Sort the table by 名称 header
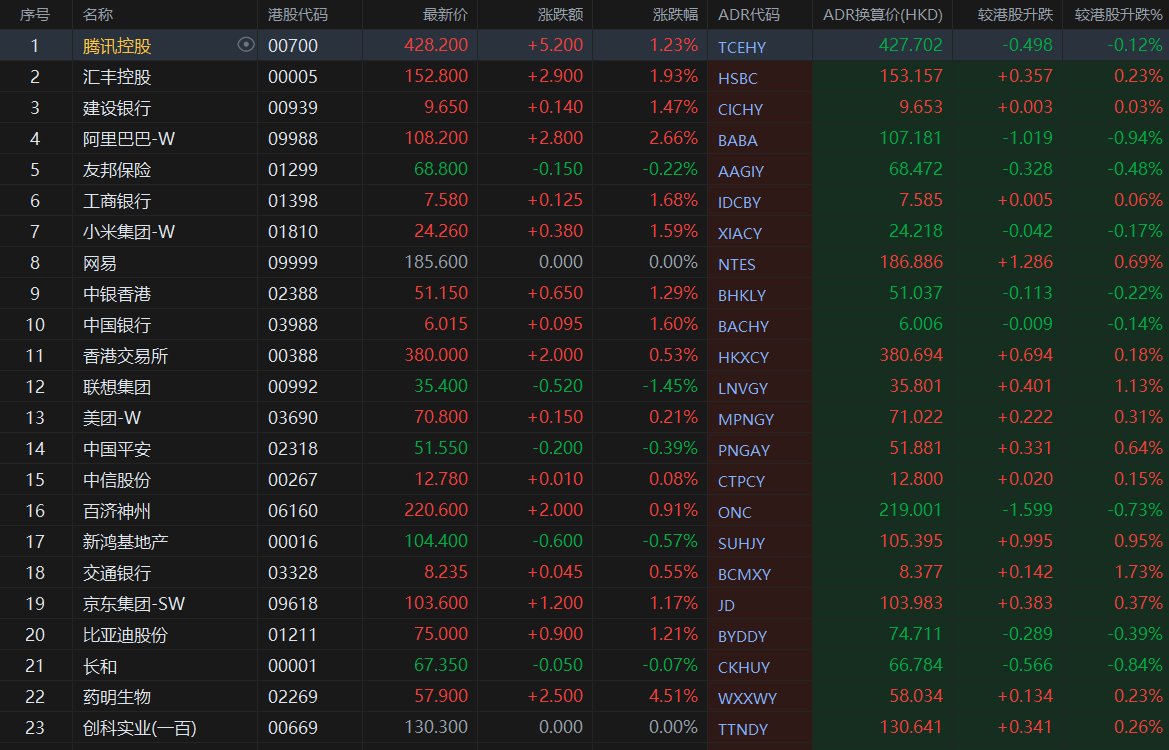The image size is (1169, 750). pyautogui.click(x=98, y=15)
